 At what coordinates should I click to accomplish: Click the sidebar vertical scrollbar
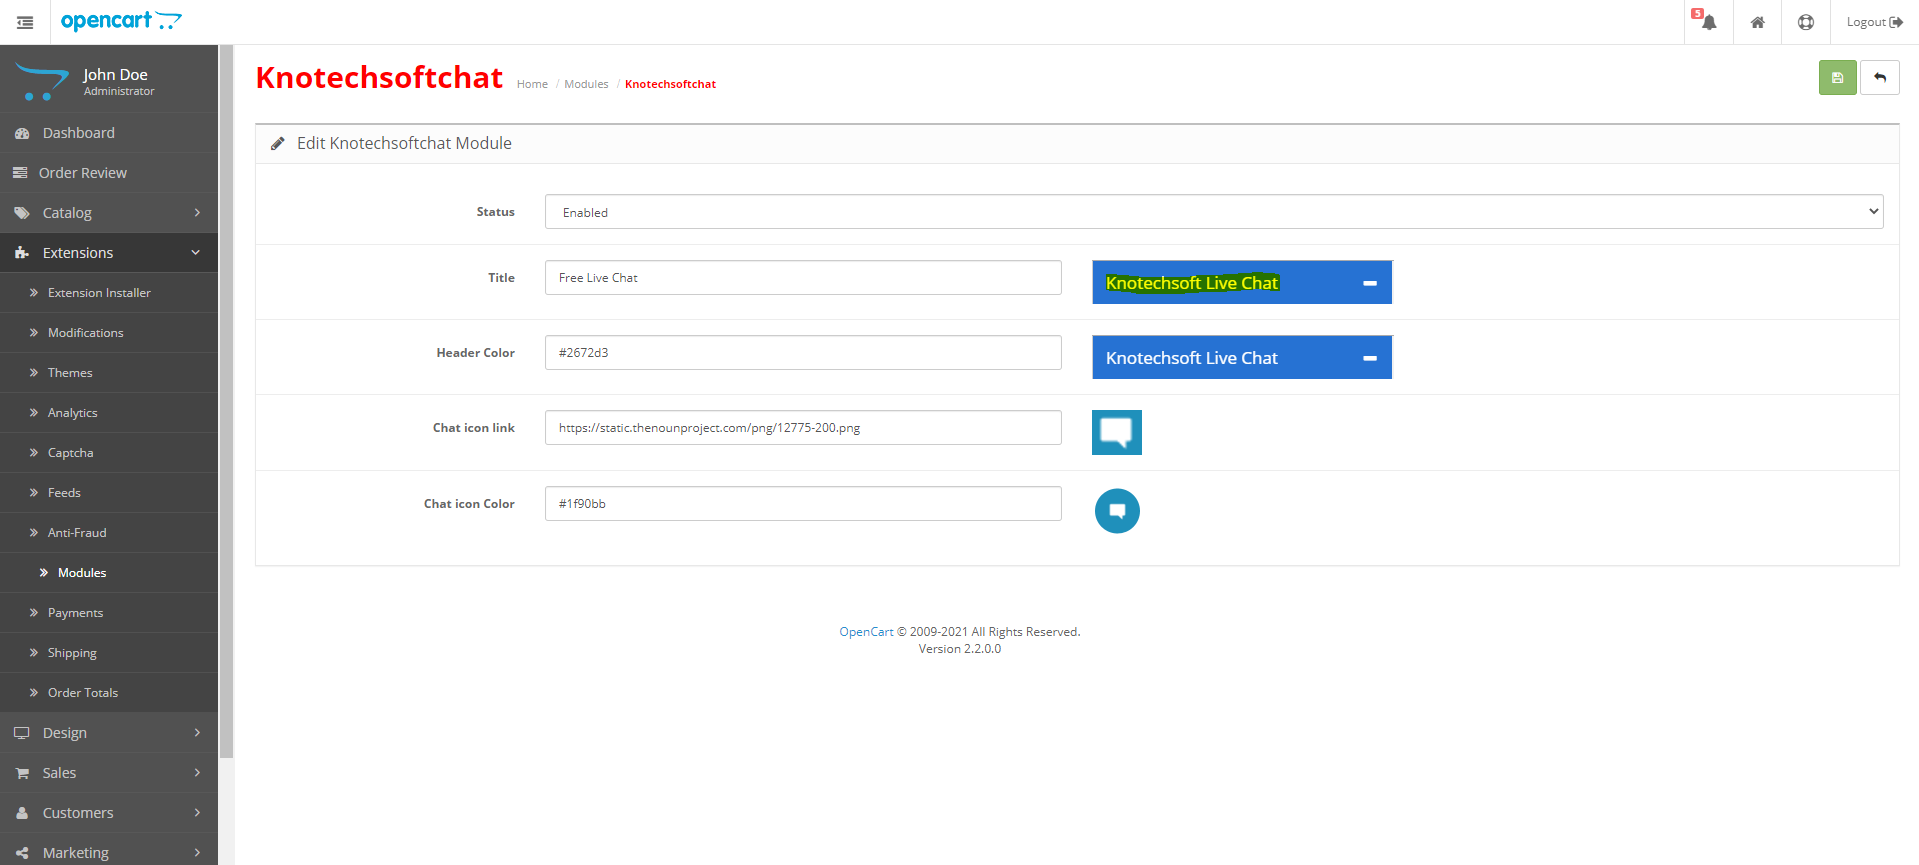226,400
